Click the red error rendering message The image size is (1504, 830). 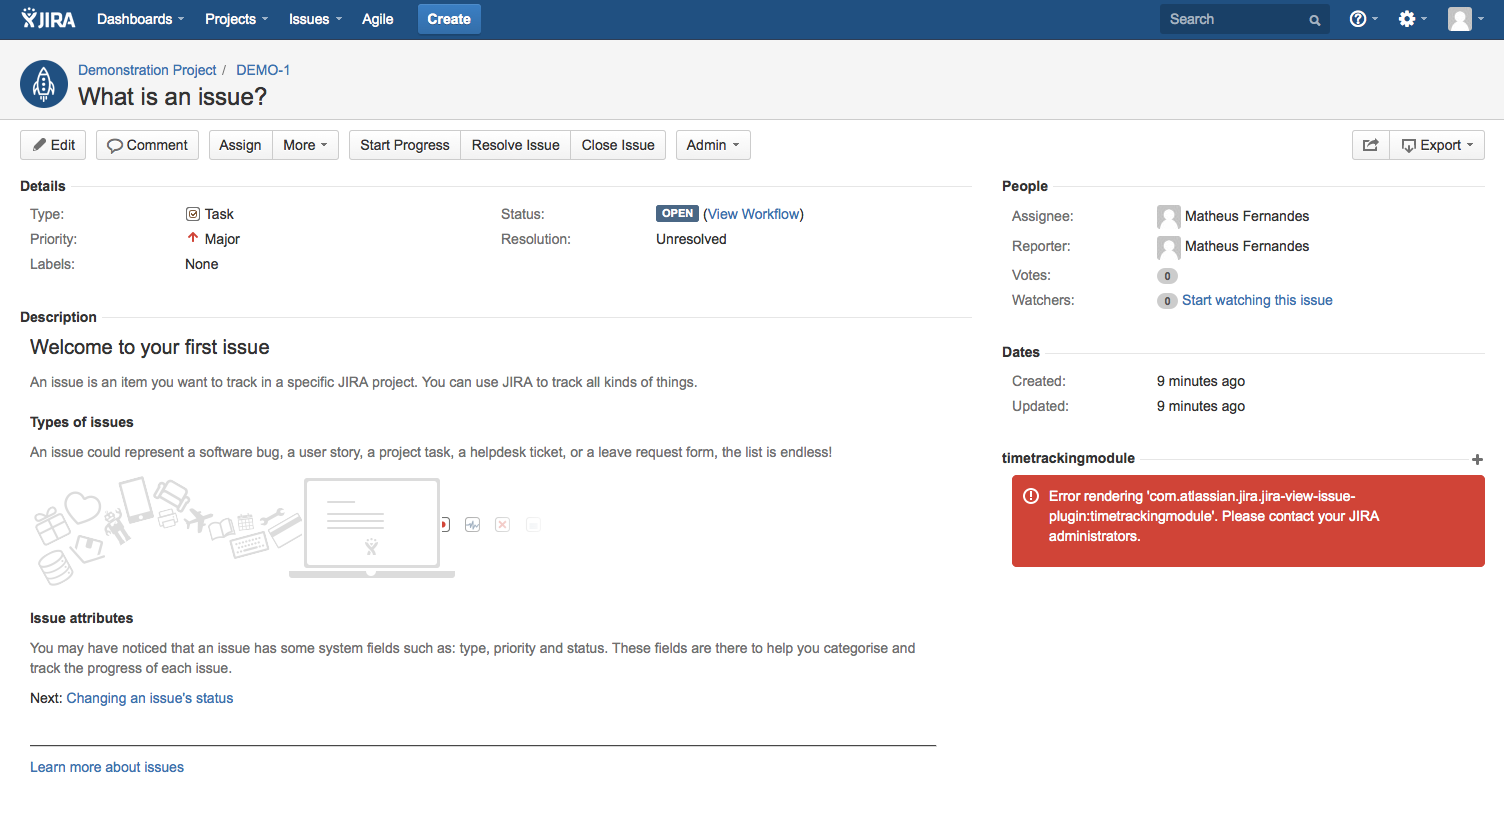pyautogui.click(x=1248, y=521)
